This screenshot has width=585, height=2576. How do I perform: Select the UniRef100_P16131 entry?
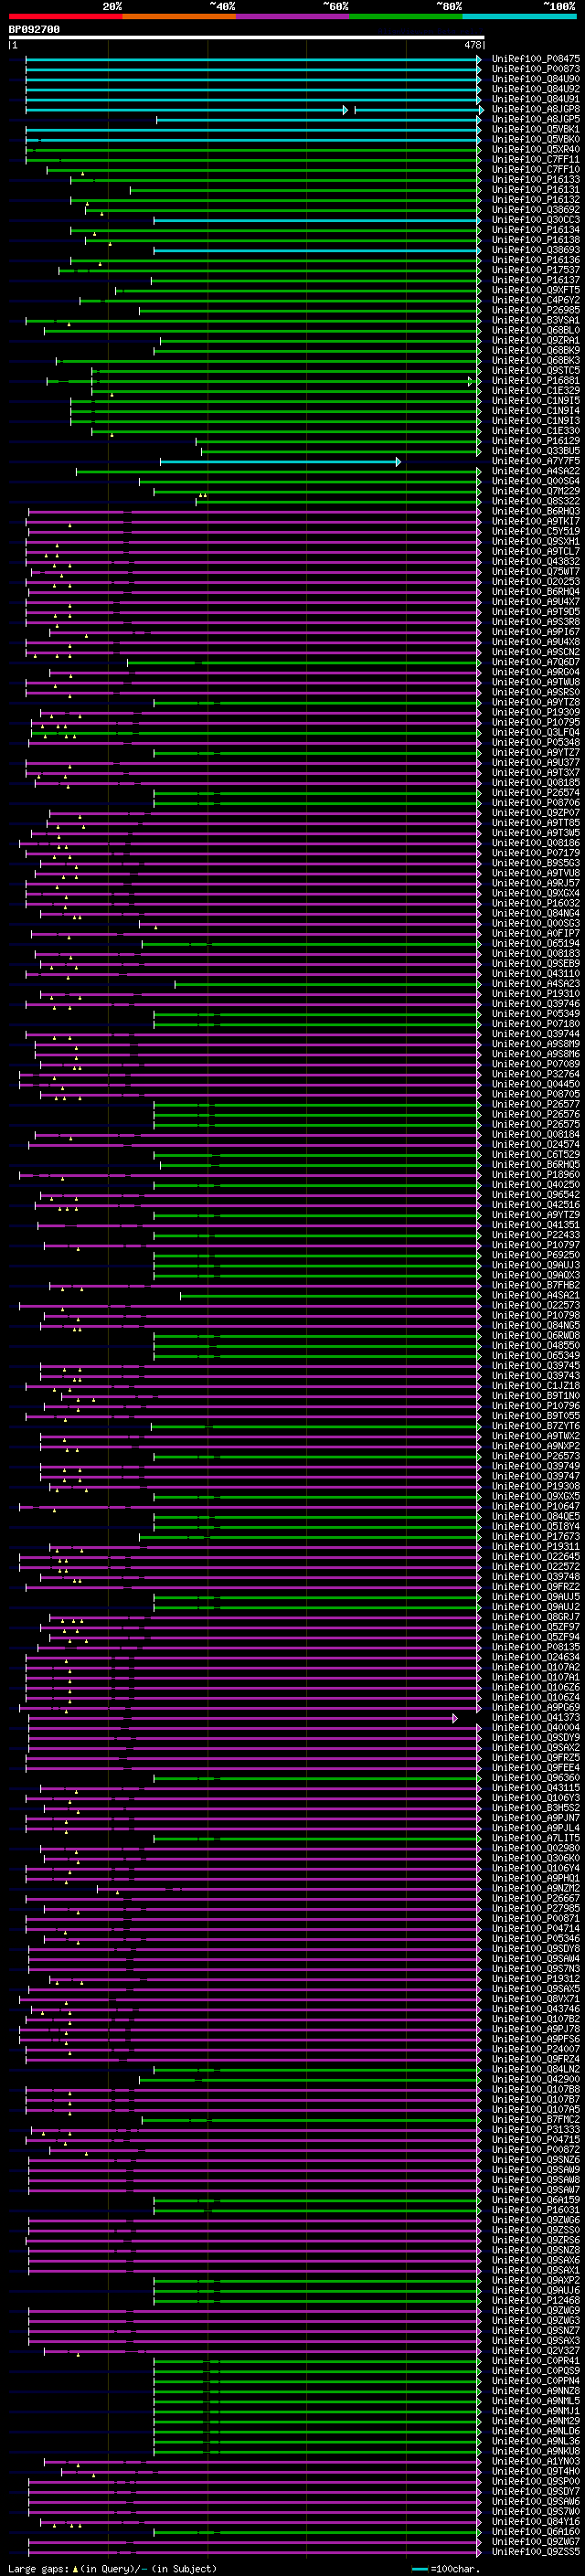(x=535, y=190)
